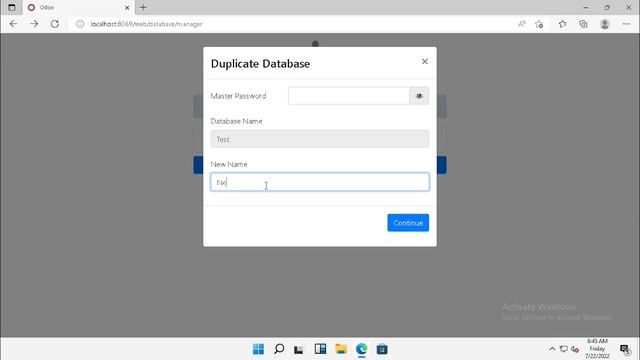Open File Explorer from taskbar
Screen dimensions: 640x360
(x=341, y=349)
